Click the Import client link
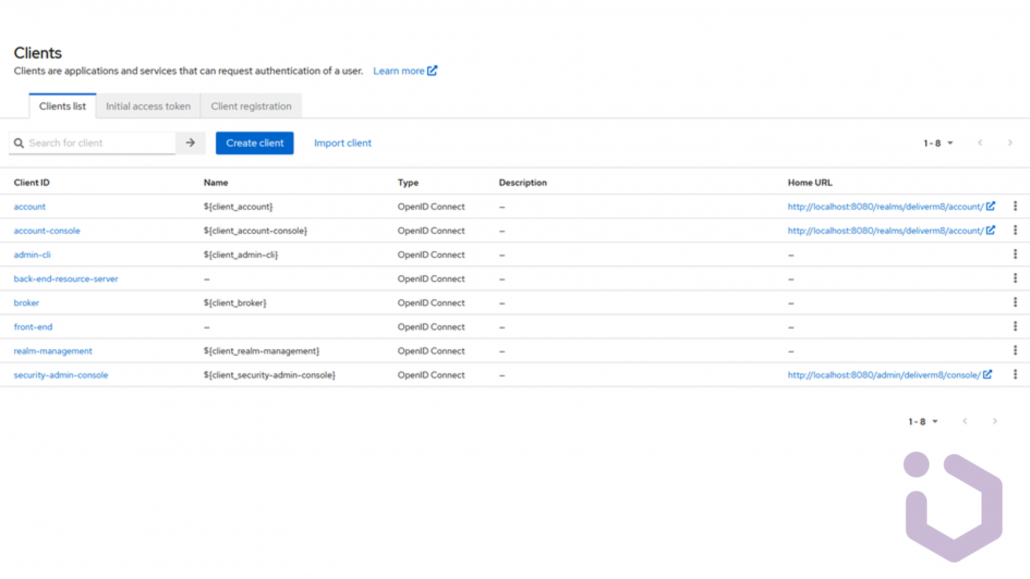This screenshot has height=579, width=1030. click(x=342, y=143)
